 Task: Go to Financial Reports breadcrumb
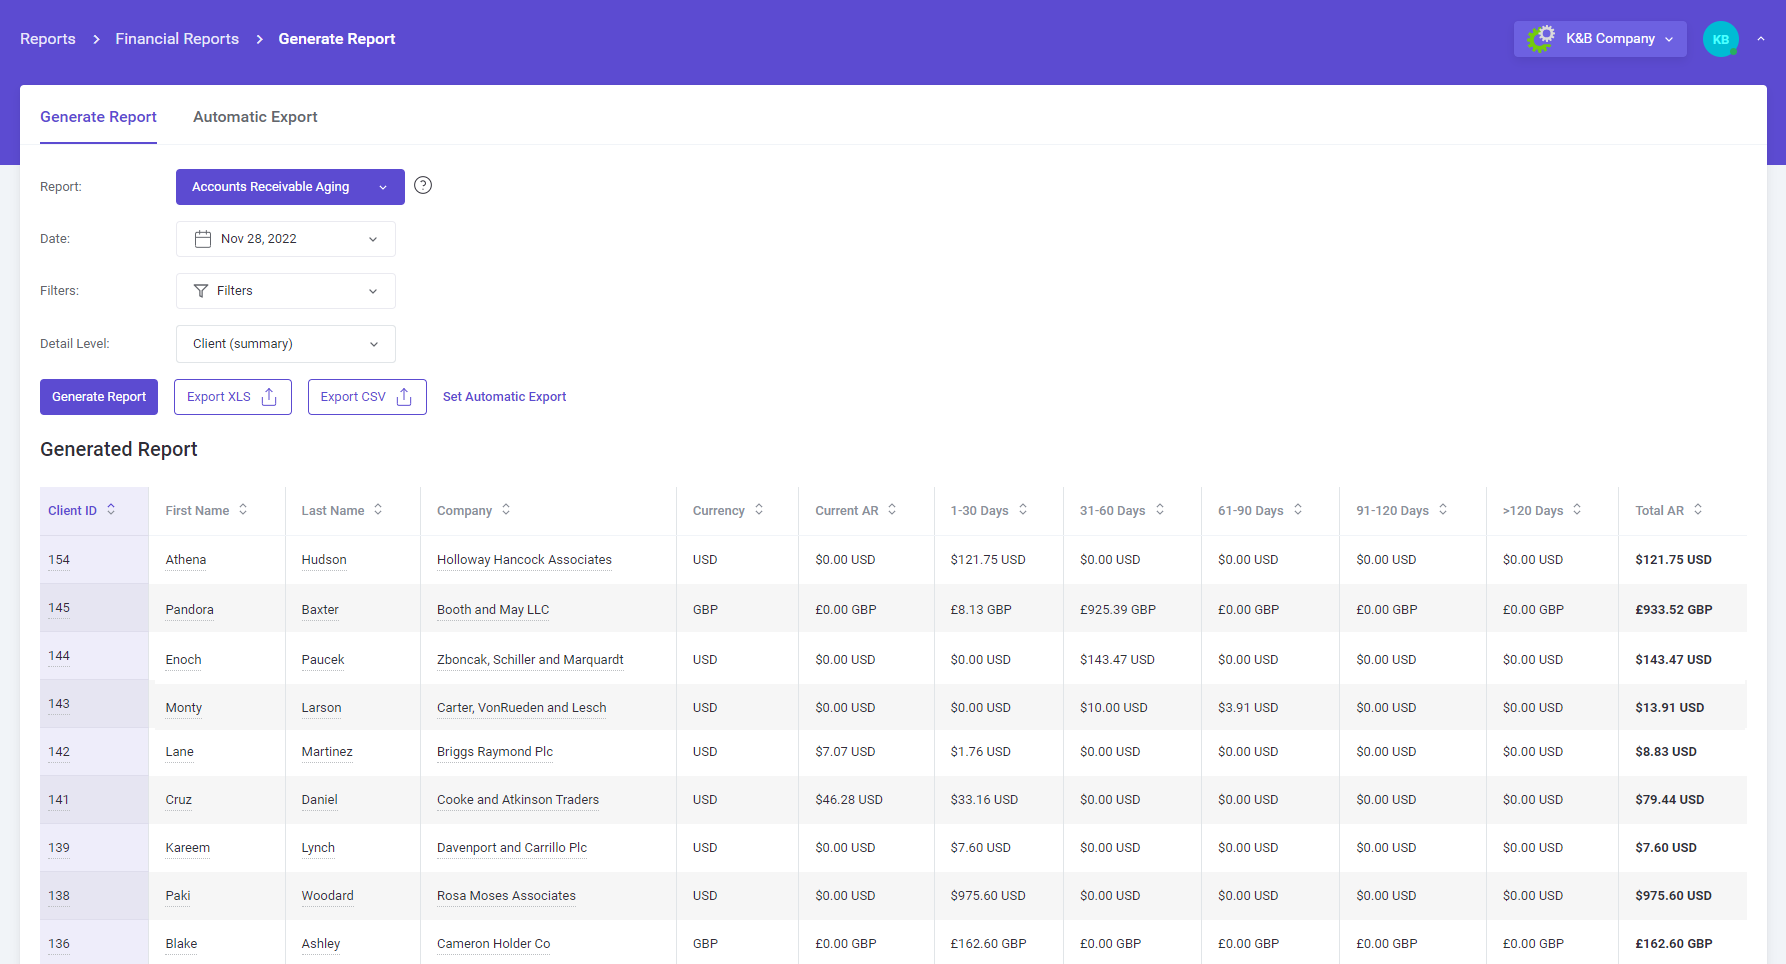[177, 39]
